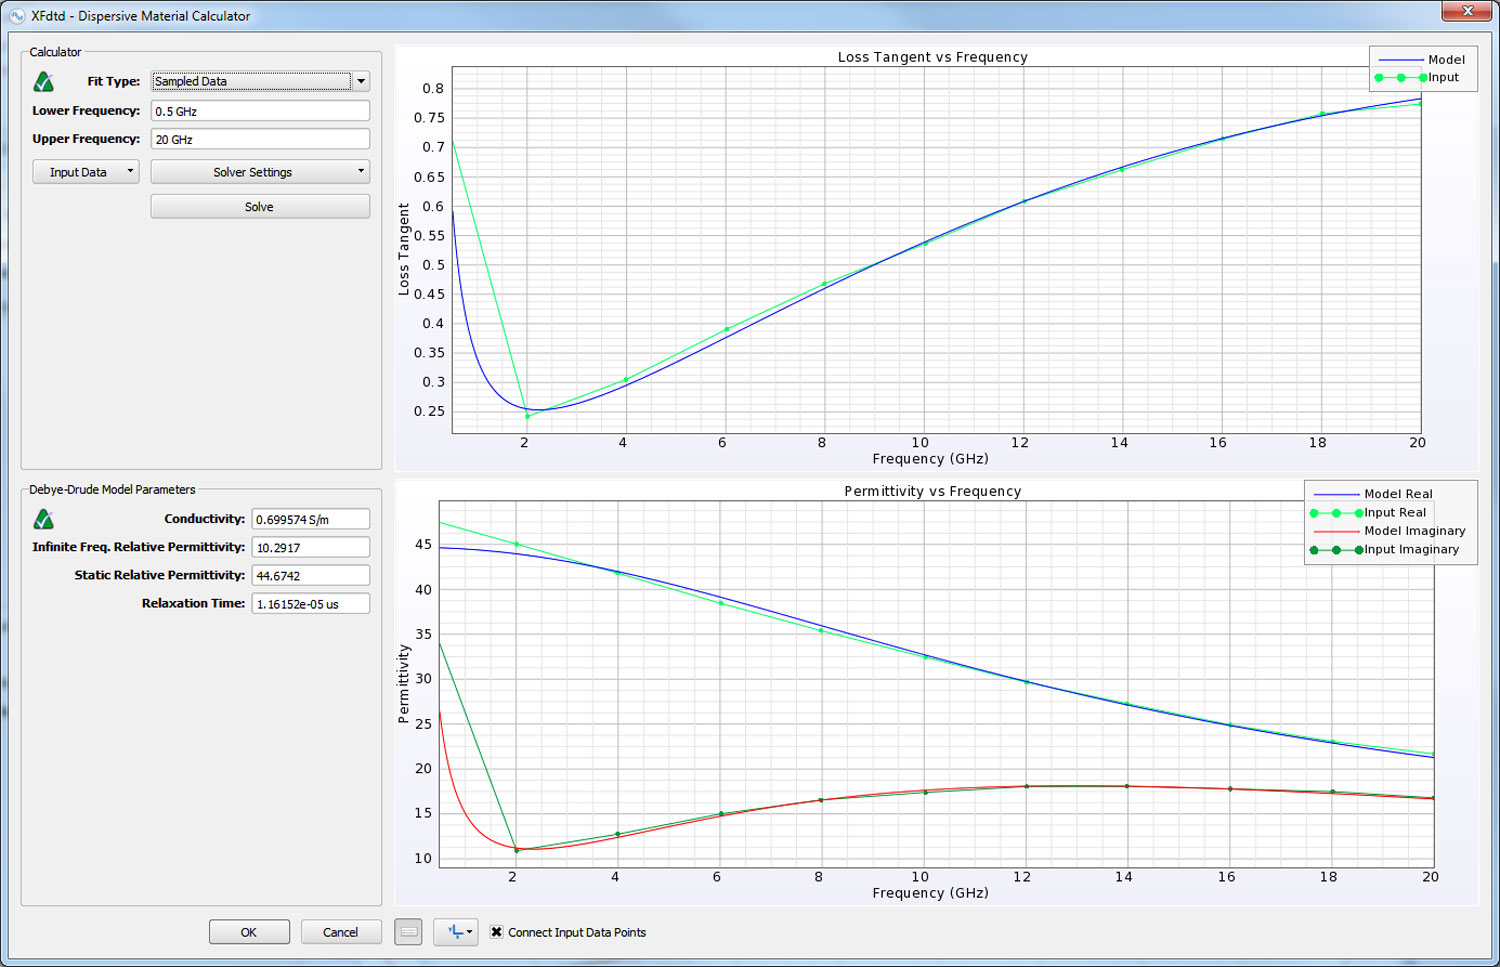Click the Input Imaginary legend entry
The image size is (1500, 967).
point(1385,550)
